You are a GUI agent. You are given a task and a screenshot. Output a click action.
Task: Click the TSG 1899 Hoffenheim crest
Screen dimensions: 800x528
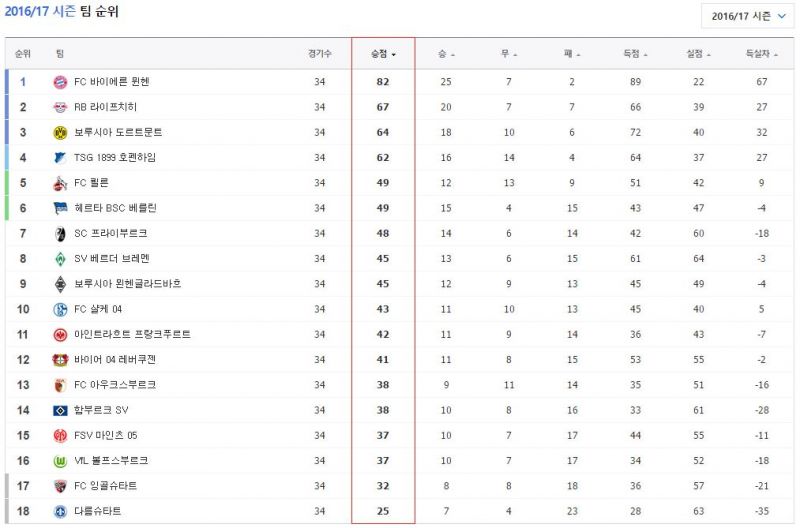click(x=59, y=158)
